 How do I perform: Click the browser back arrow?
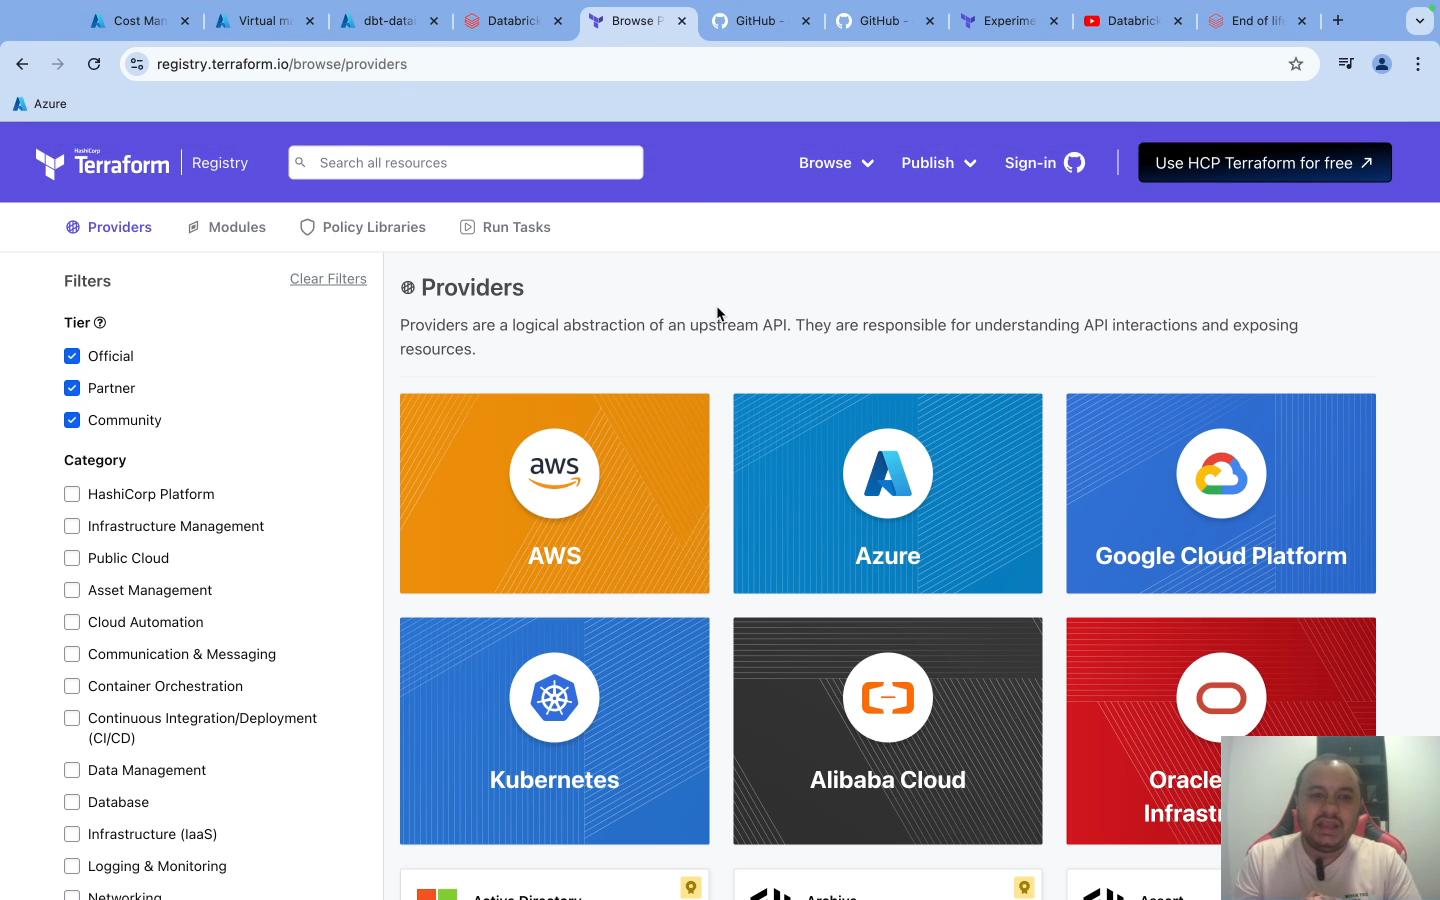point(22,64)
